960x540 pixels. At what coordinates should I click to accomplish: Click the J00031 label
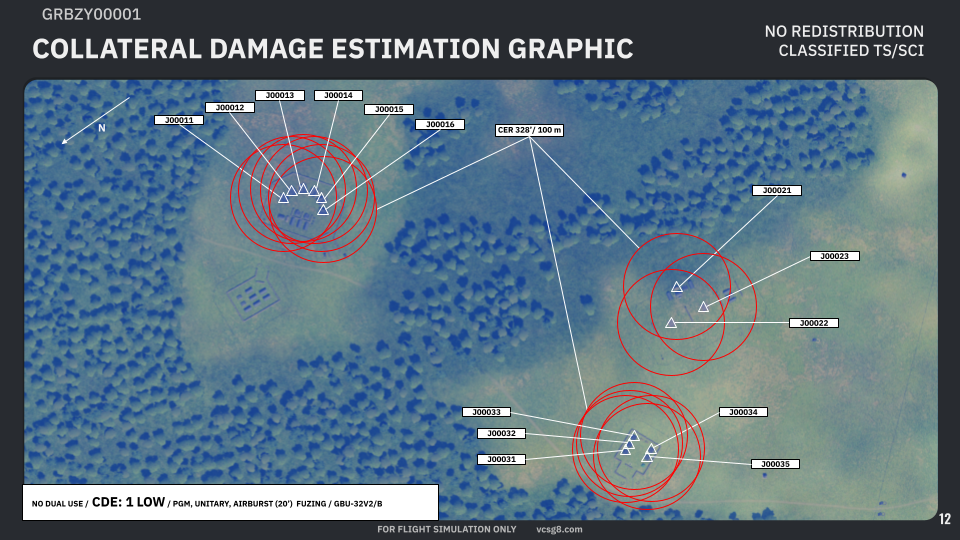pyautogui.click(x=501, y=459)
